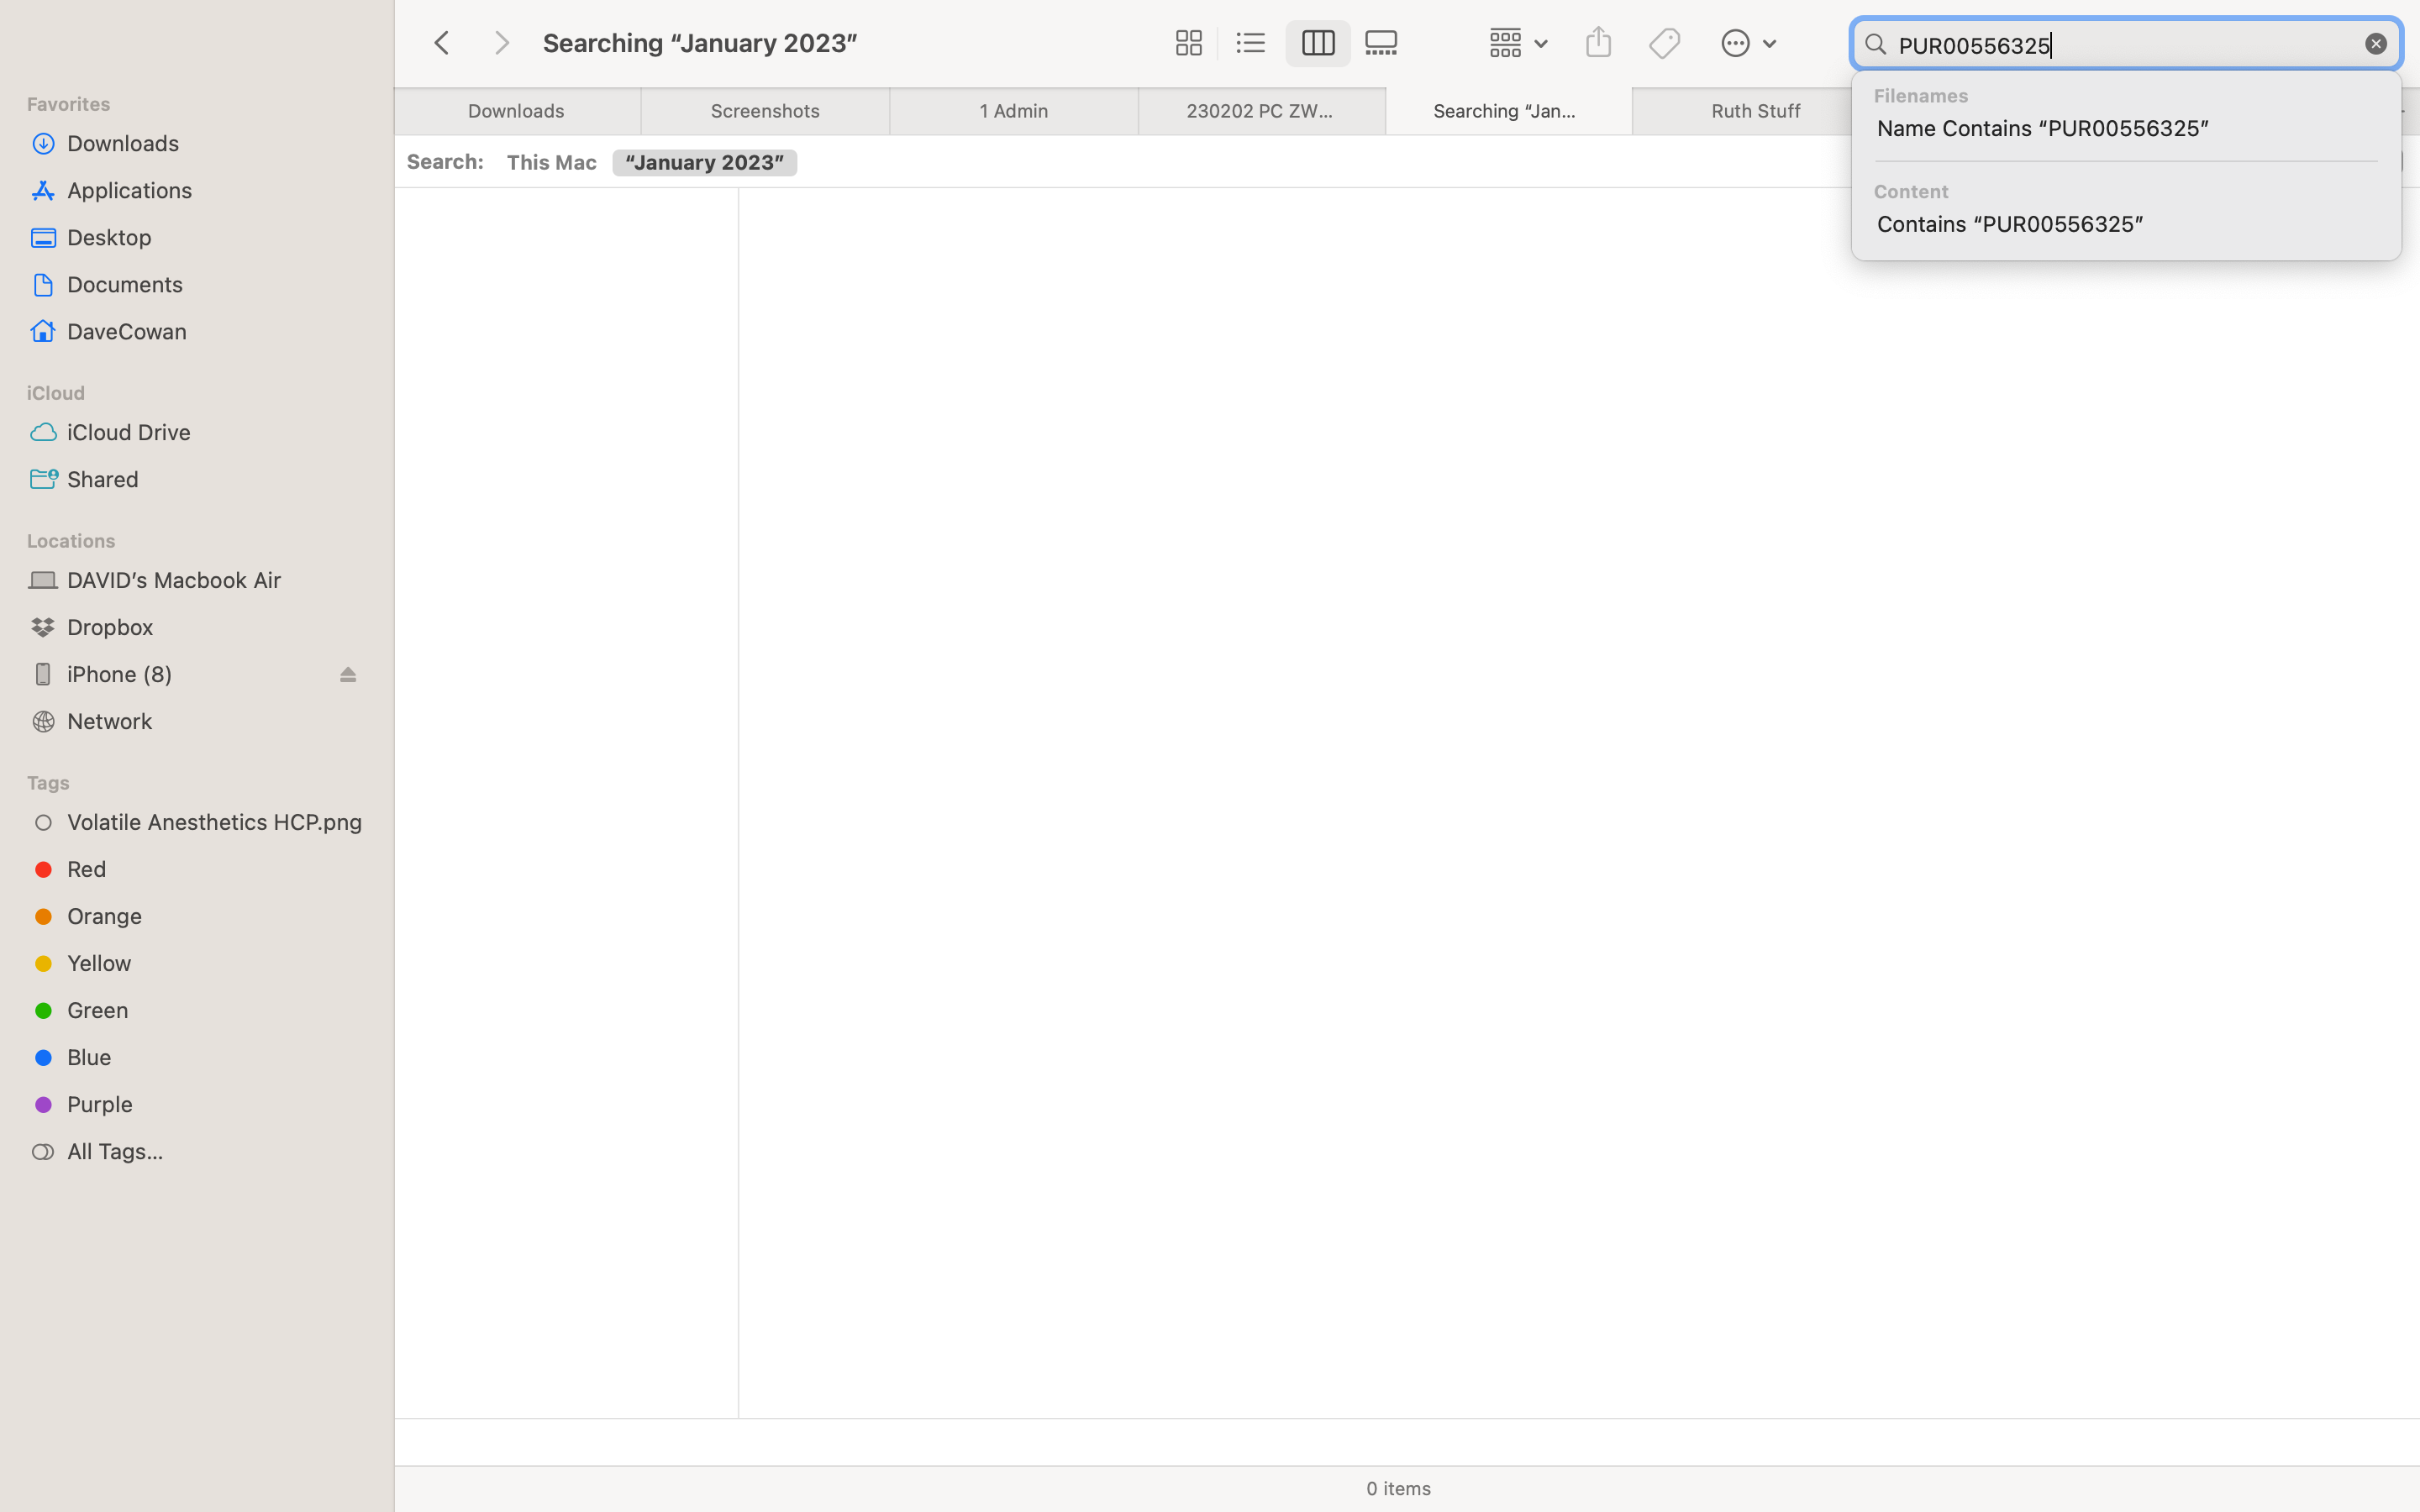Screen dimensions: 2420x1512
Task: Click the iPhone (8) sidebar item
Action: point(118,672)
